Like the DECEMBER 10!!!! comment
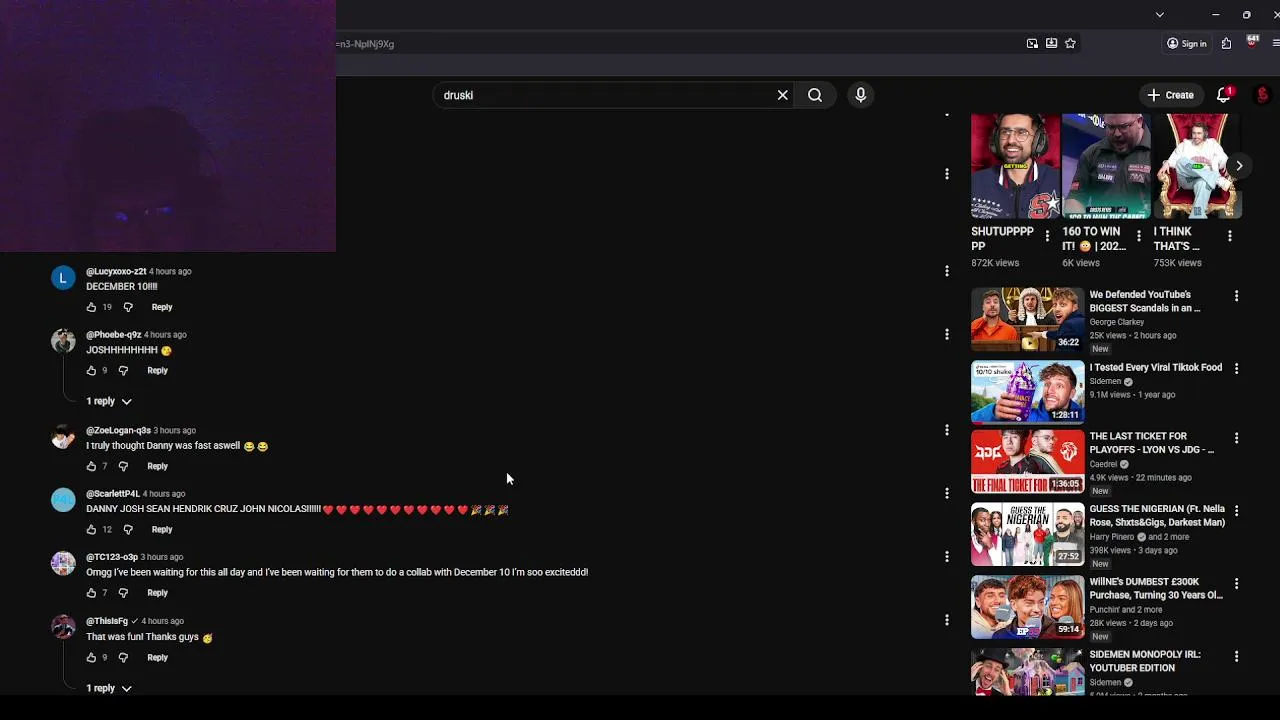Image resolution: width=1280 pixels, height=720 pixels. 91,307
